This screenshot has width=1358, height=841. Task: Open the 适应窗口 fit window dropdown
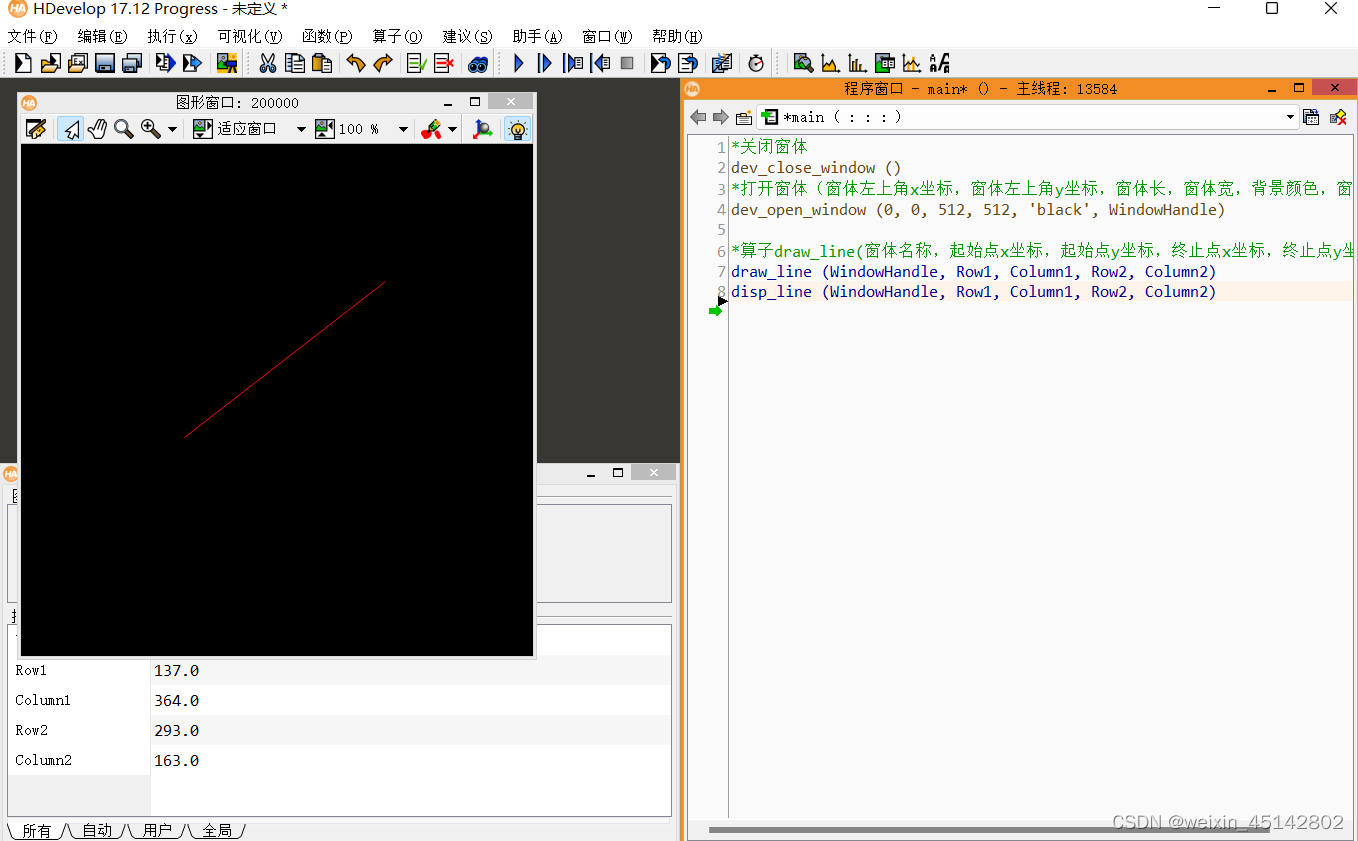pyautogui.click(x=301, y=129)
